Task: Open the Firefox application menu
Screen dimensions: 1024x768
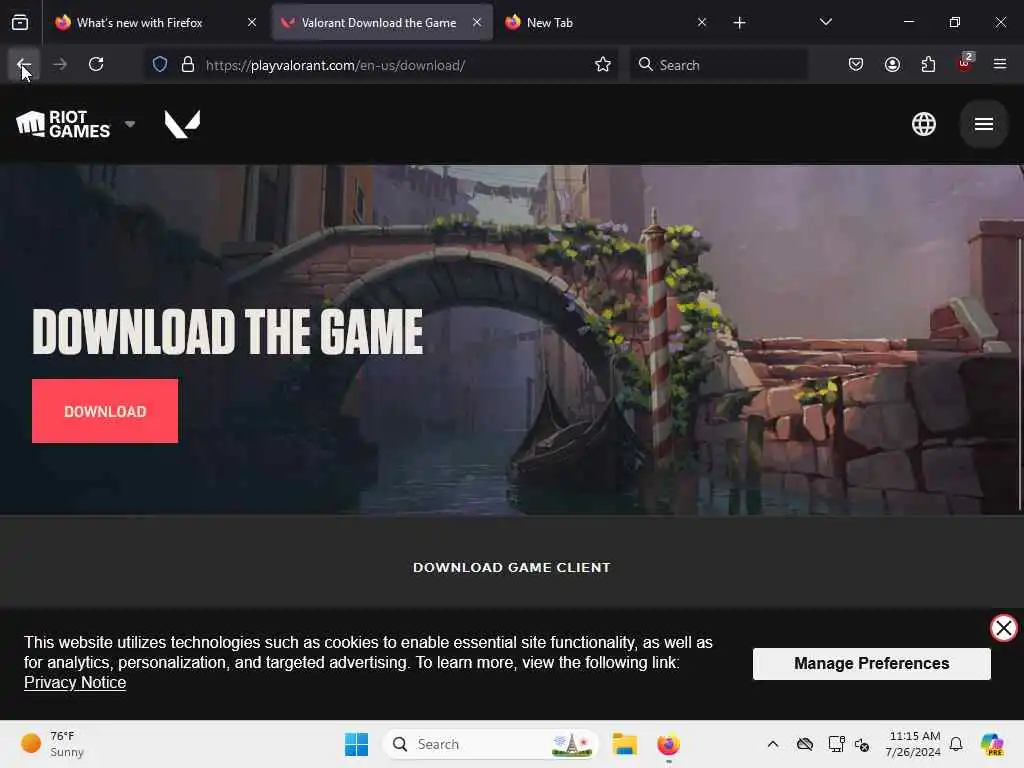Action: tap(1000, 64)
